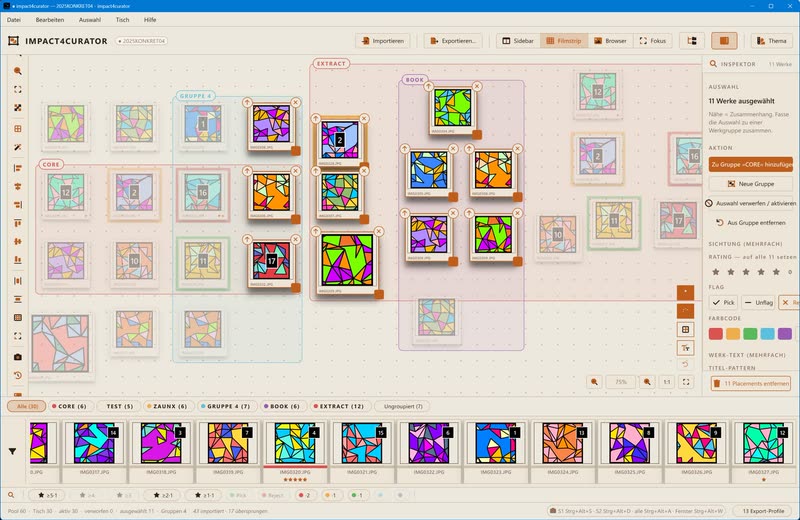Choose the purple Farbcode swatch
Image resolution: width=800 pixels, height=520 pixels.
(785, 334)
